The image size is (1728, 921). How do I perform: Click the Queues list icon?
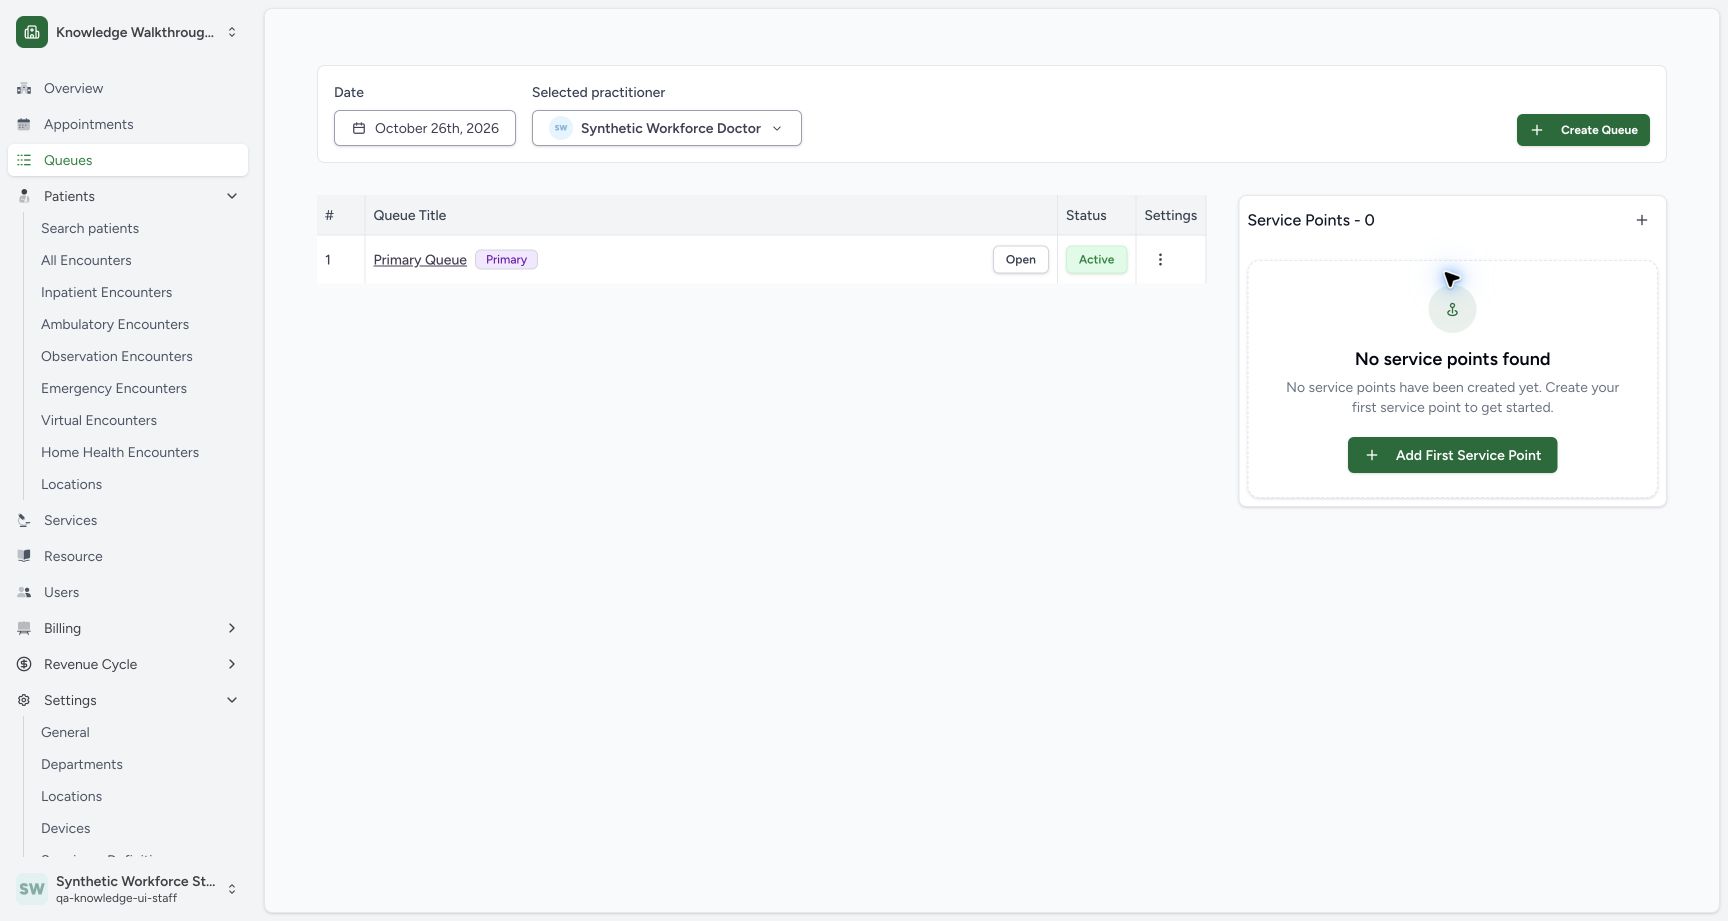pyautogui.click(x=24, y=160)
